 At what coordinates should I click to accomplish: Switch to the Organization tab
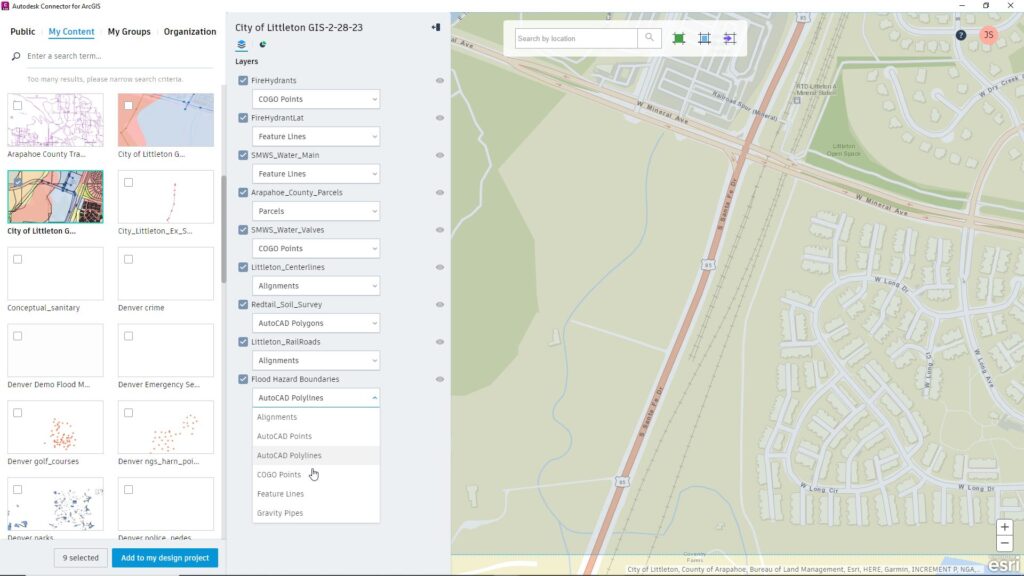click(x=189, y=31)
